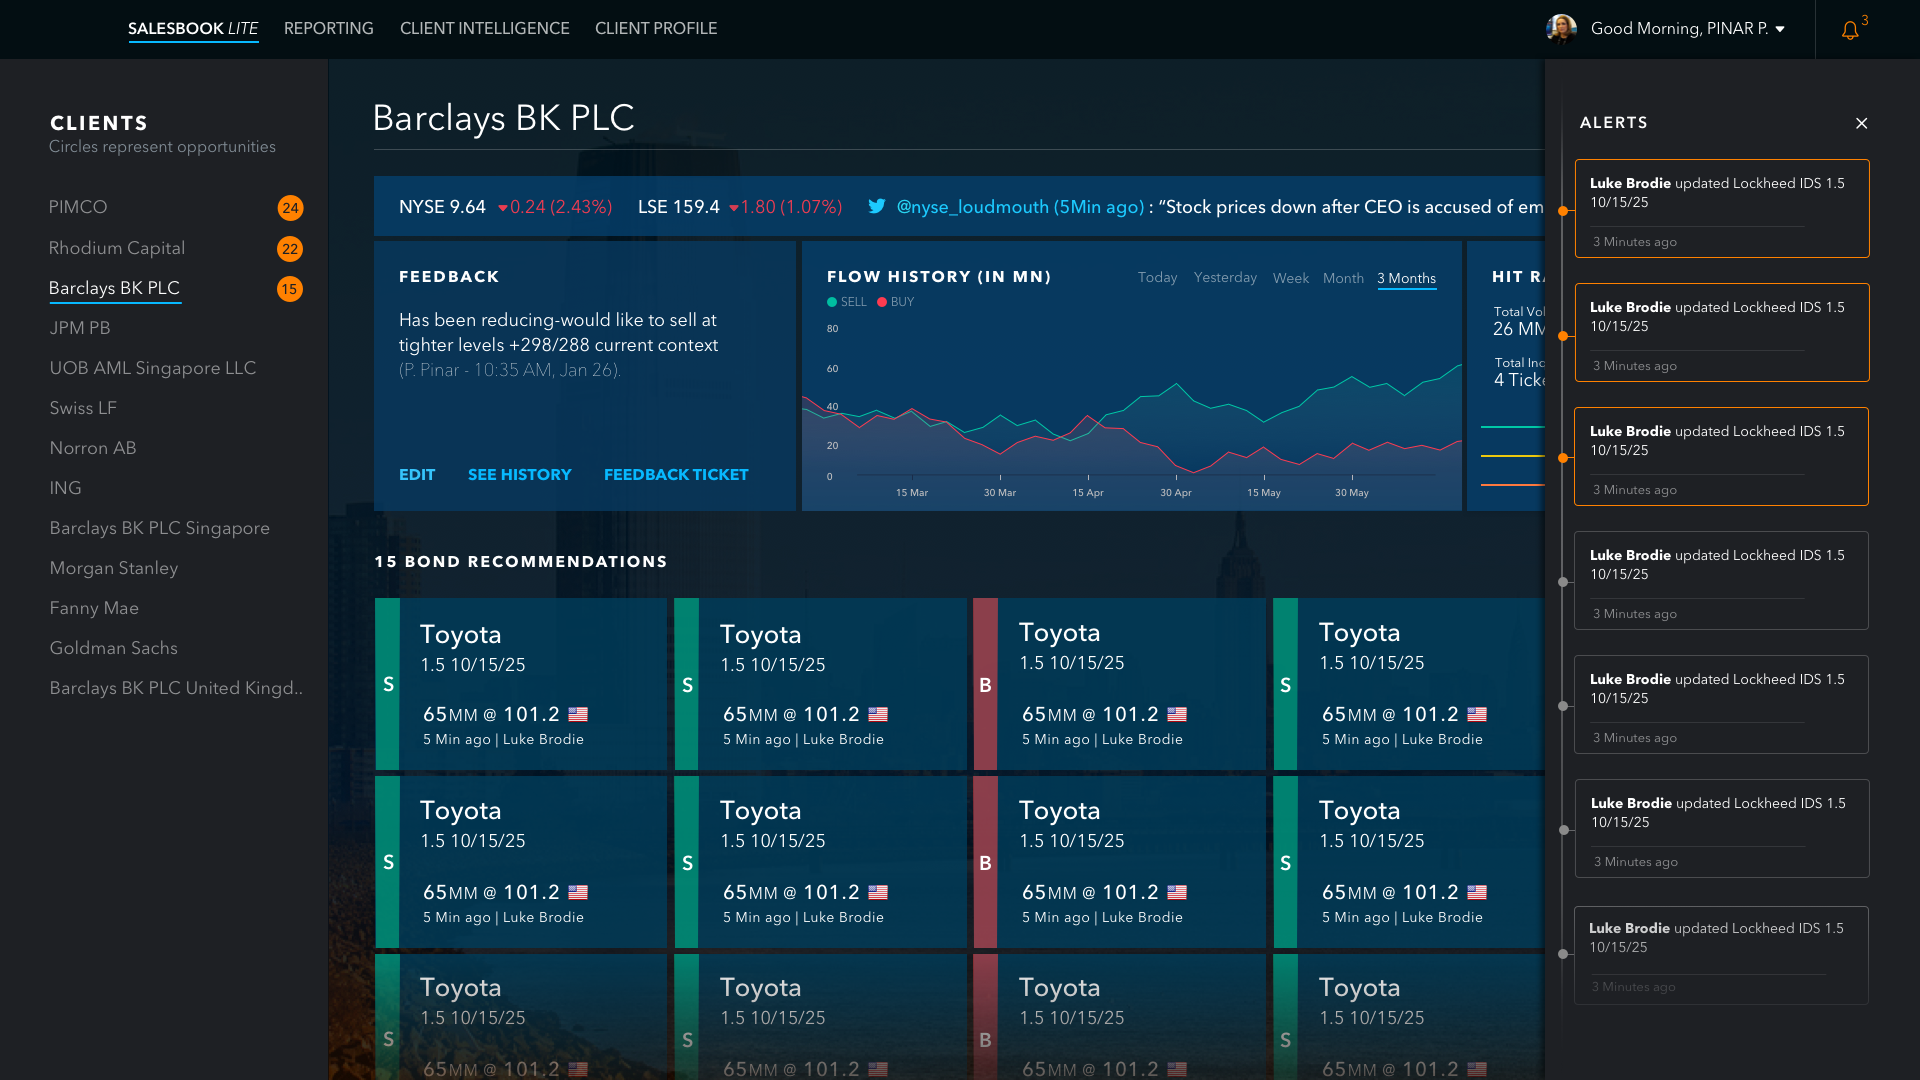Open FEEDBACK TICKET link
The height and width of the screenshot is (1080, 1920).
pyautogui.click(x=676, y=475)
